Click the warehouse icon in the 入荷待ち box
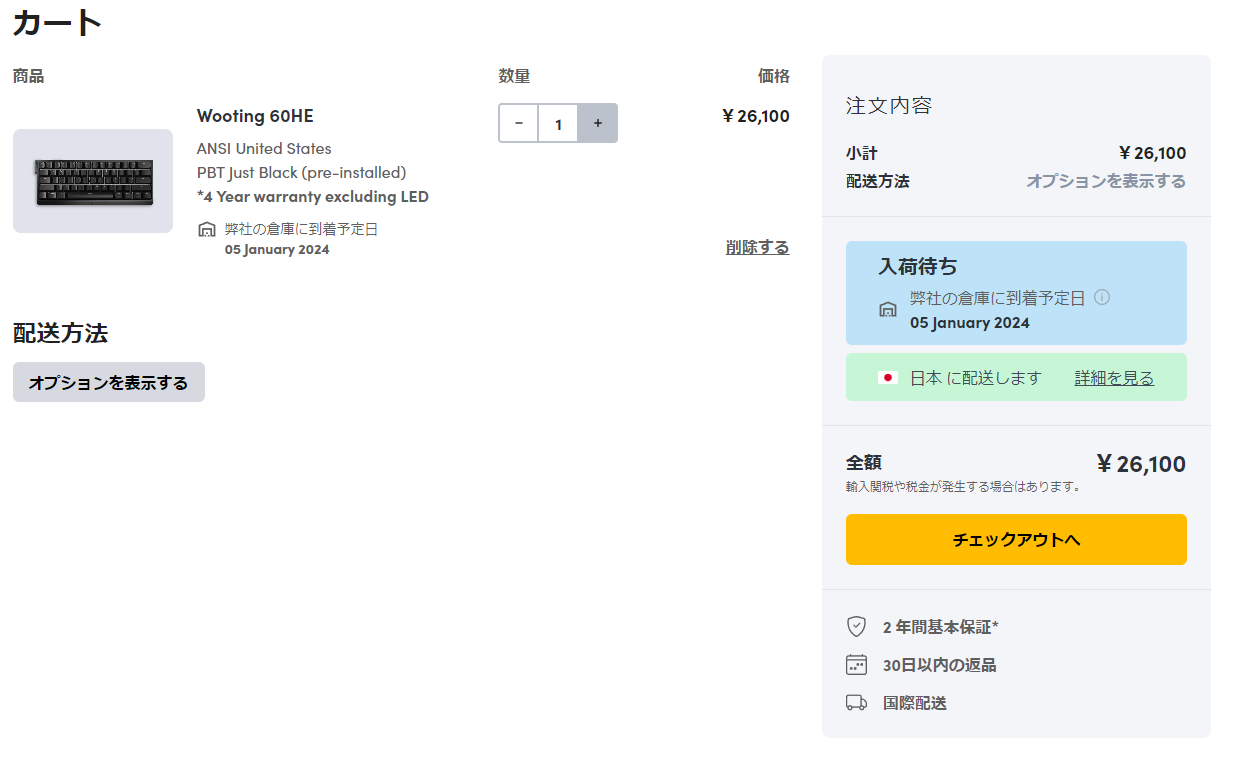The width and height of the screenshot is (1233, 762). (x=888, y=310)
